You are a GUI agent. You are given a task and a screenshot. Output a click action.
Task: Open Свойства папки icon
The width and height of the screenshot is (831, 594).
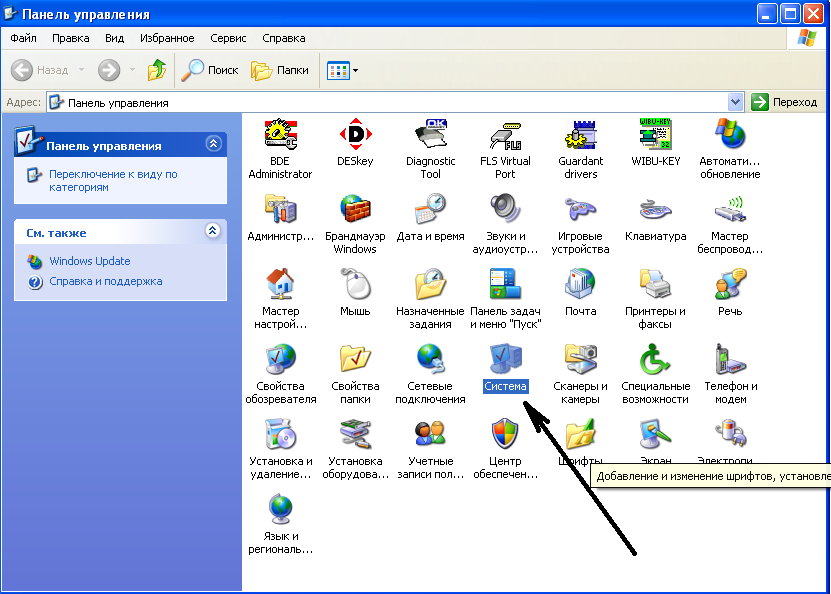(355, 359)
